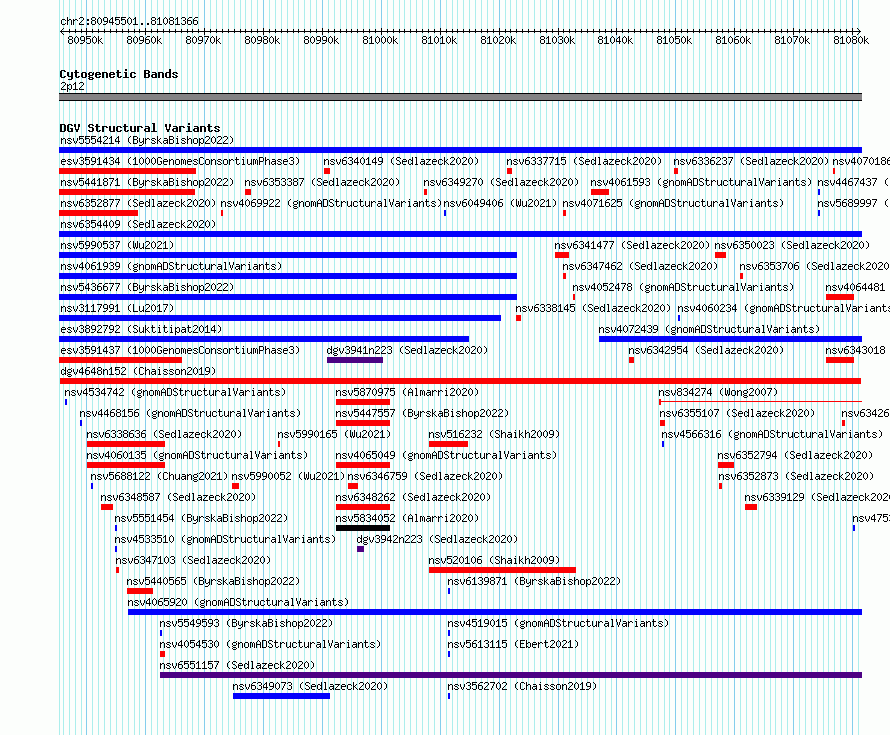The width and height of the screenshot is (890, 735).
Task: Open the nsv3117991 (Lu2017) label
Action: (x=117, y=308)
